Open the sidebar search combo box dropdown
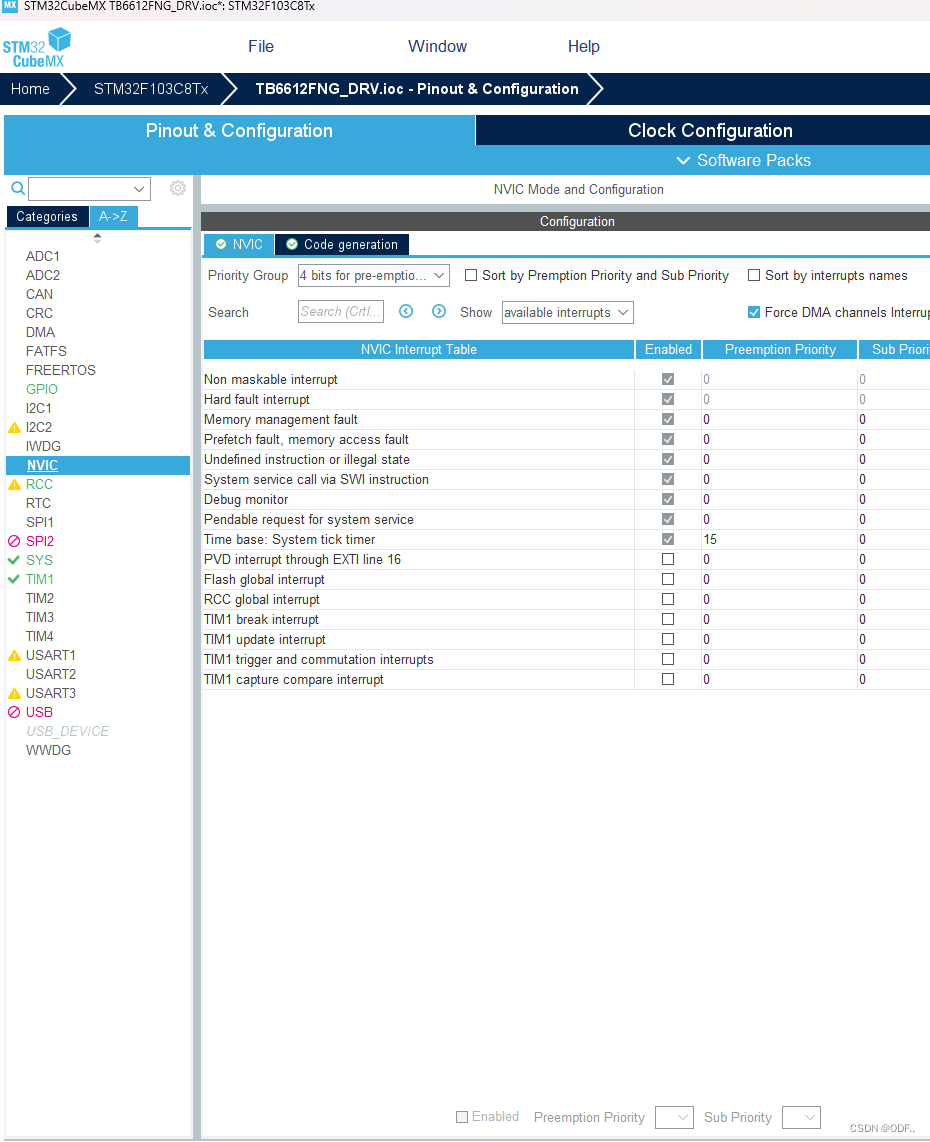Viewport: 930px width, 1142px height. (x=138, y=189)
